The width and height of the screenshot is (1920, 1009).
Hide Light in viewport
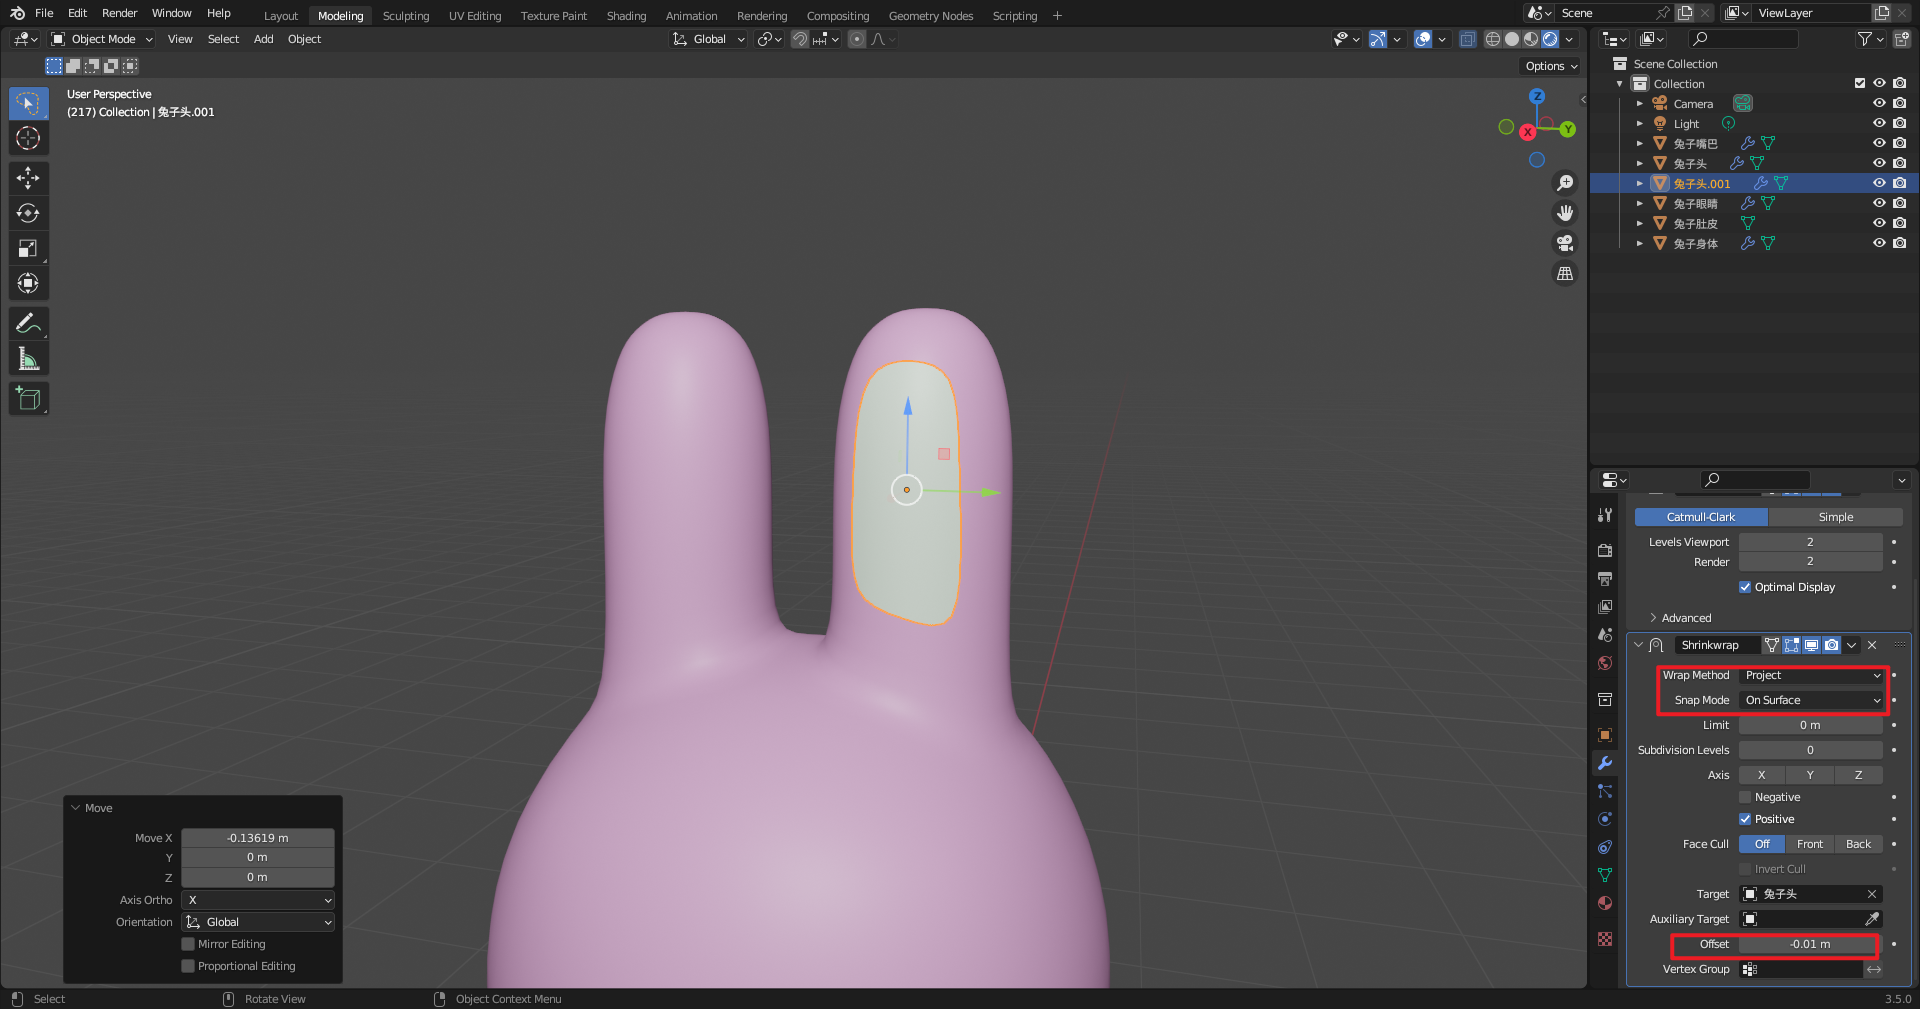[1879, 123]
